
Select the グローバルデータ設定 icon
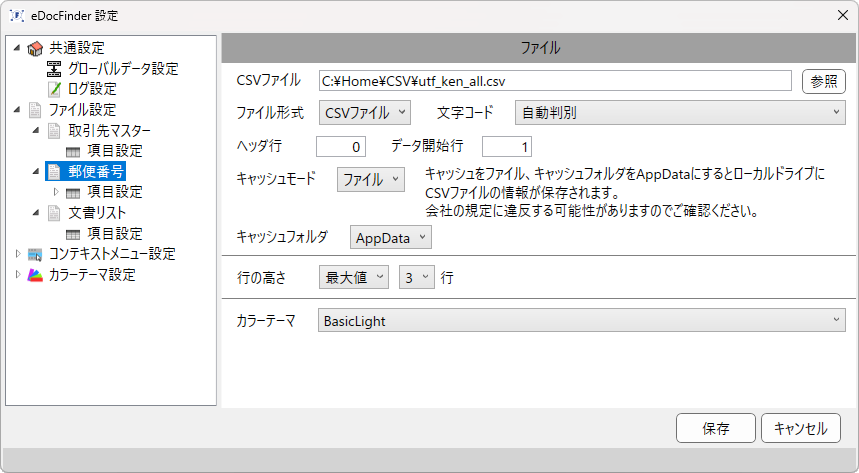click(x=54, y=69)
